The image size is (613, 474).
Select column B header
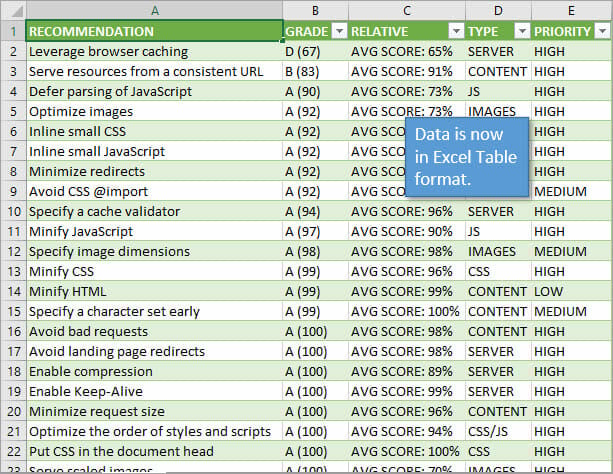(x=315, y=10)
